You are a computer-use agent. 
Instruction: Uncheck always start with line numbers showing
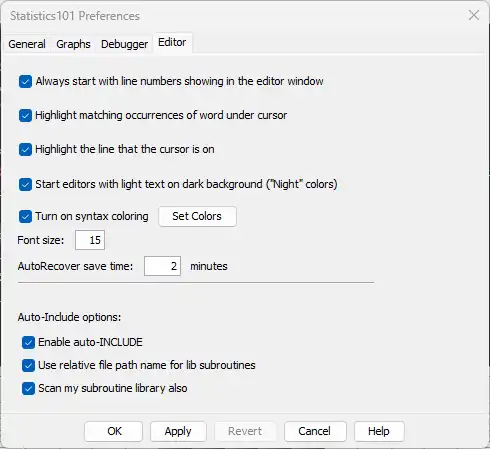25,81
